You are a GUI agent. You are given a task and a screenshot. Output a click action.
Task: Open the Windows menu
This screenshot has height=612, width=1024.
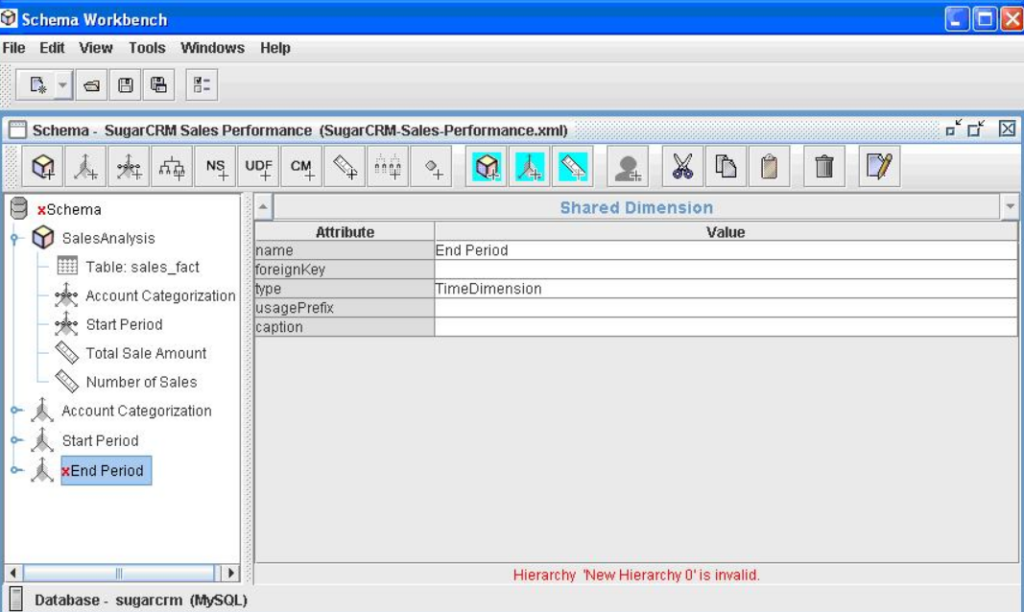pyautogui.click(x=212, y=48)
